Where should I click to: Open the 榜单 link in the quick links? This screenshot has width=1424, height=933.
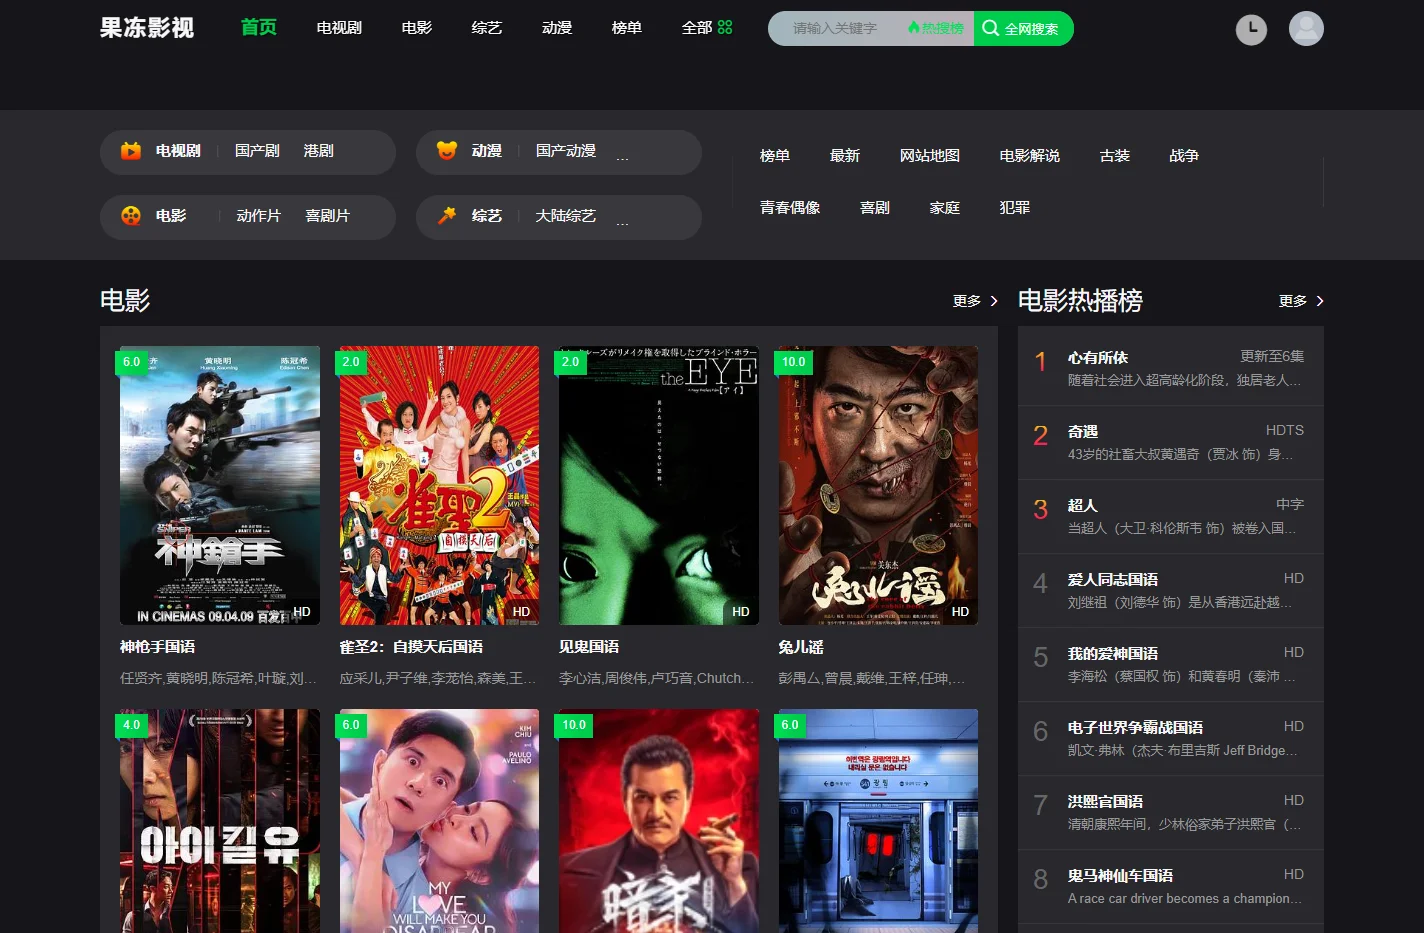click(775, 156)
